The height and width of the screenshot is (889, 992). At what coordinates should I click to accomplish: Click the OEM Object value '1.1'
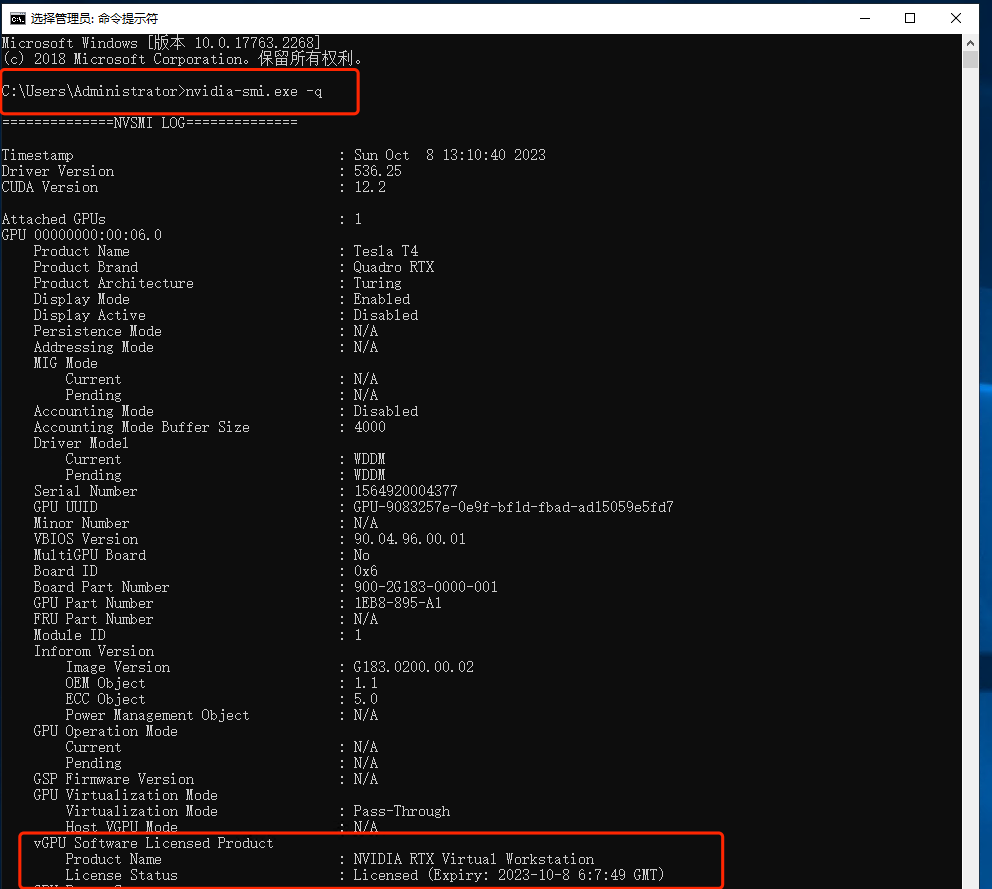tap(366, 683)
